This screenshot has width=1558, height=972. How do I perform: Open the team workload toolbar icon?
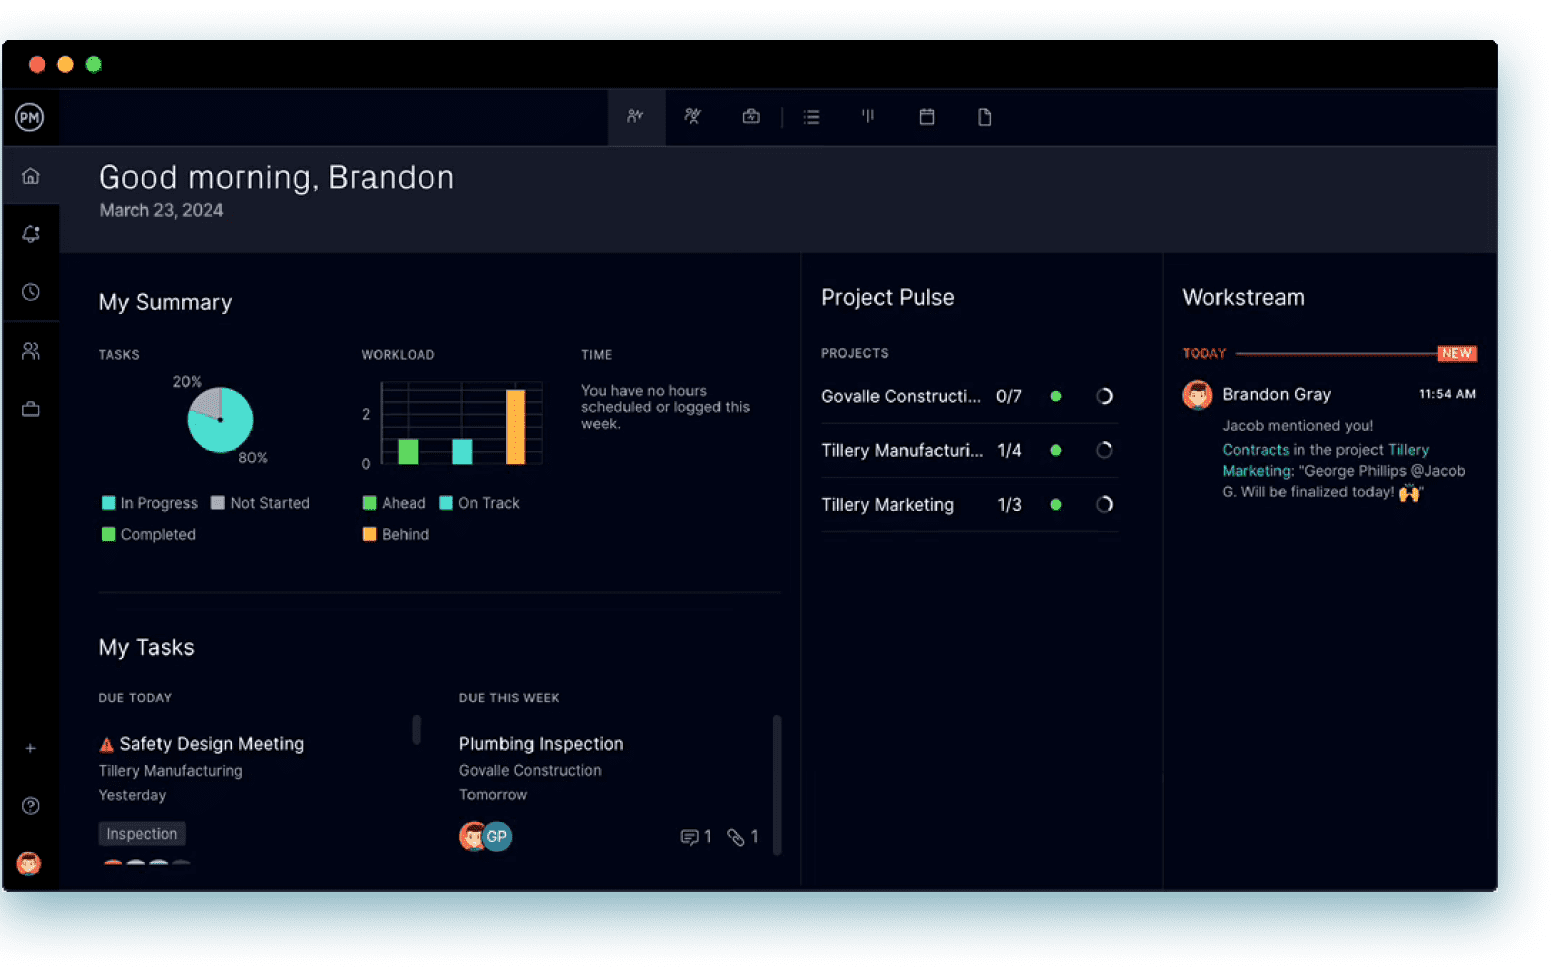click(x=693, y=117)
